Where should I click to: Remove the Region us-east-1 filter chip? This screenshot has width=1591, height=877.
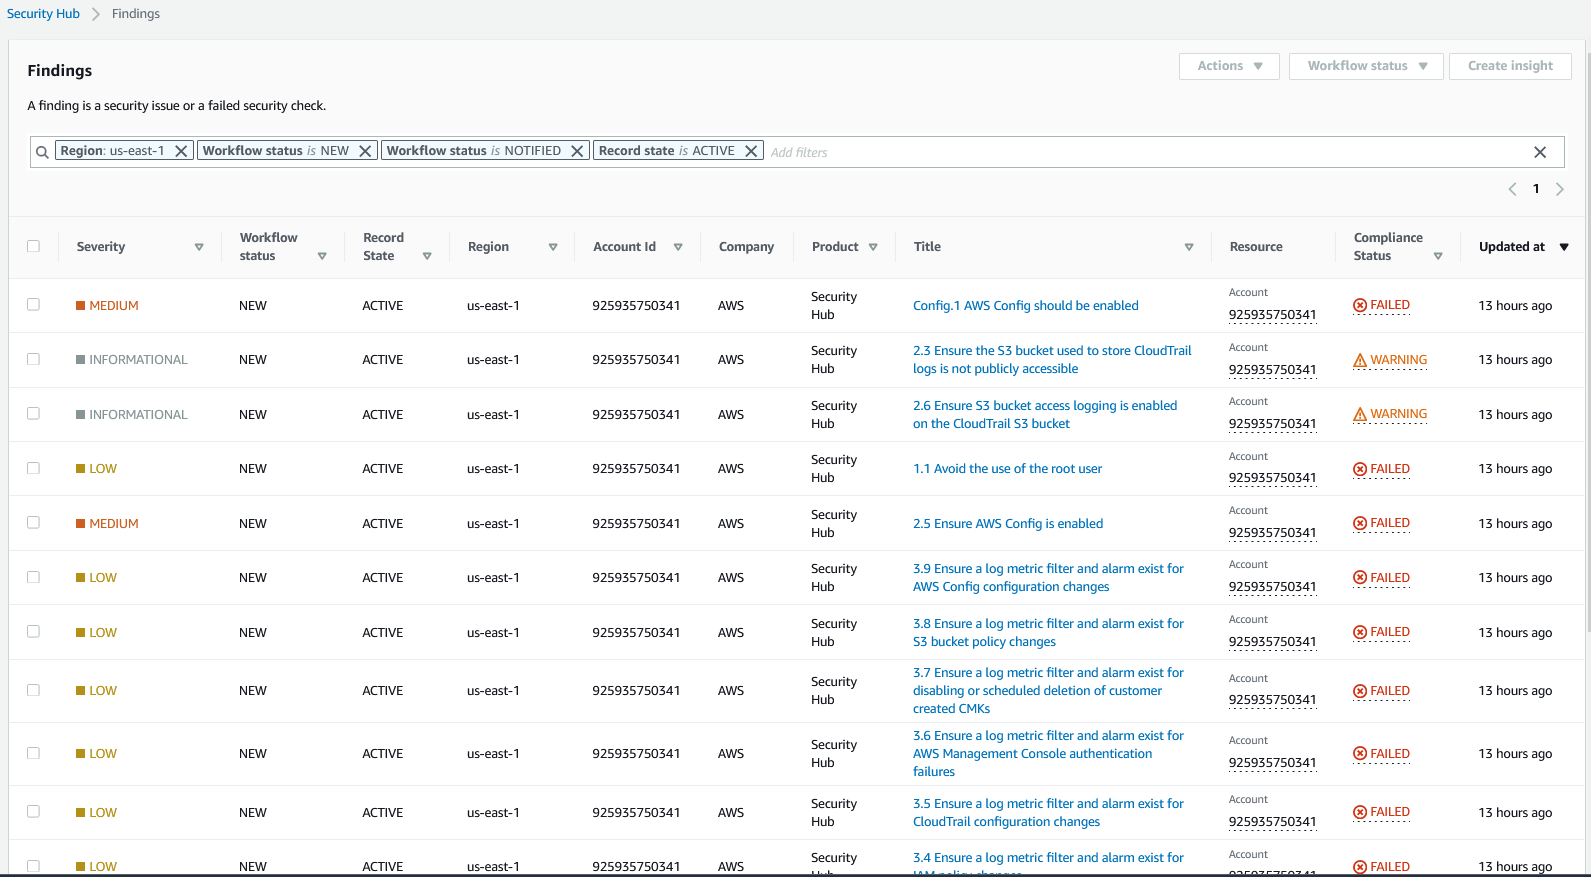pyautogui.click(x=181, y=151)
